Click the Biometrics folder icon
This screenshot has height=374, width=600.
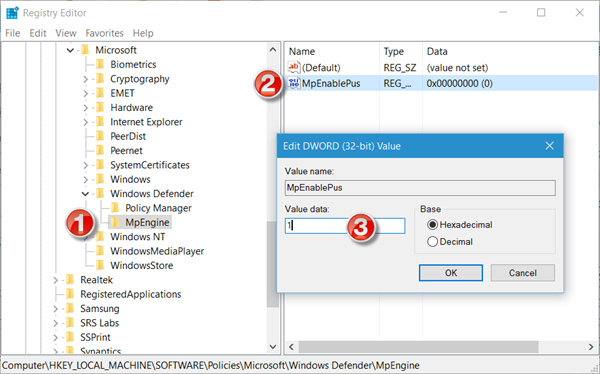[100, 64]
